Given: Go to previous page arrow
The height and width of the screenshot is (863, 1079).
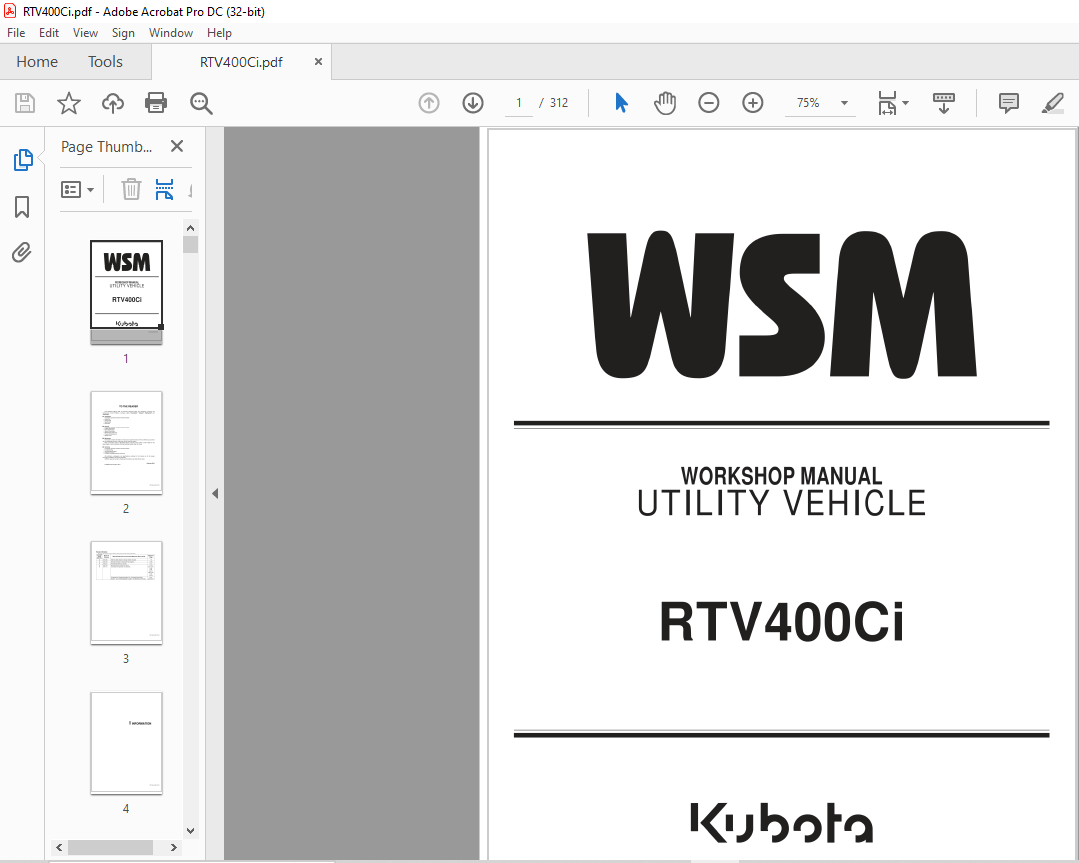Looking at the screenshot, I should click(x=429, y=103).
